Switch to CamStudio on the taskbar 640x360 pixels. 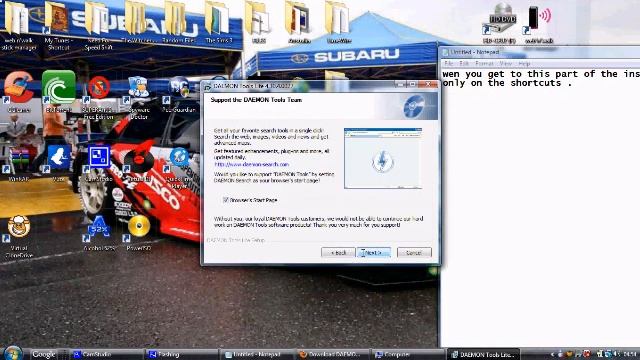tap(106, 354)
